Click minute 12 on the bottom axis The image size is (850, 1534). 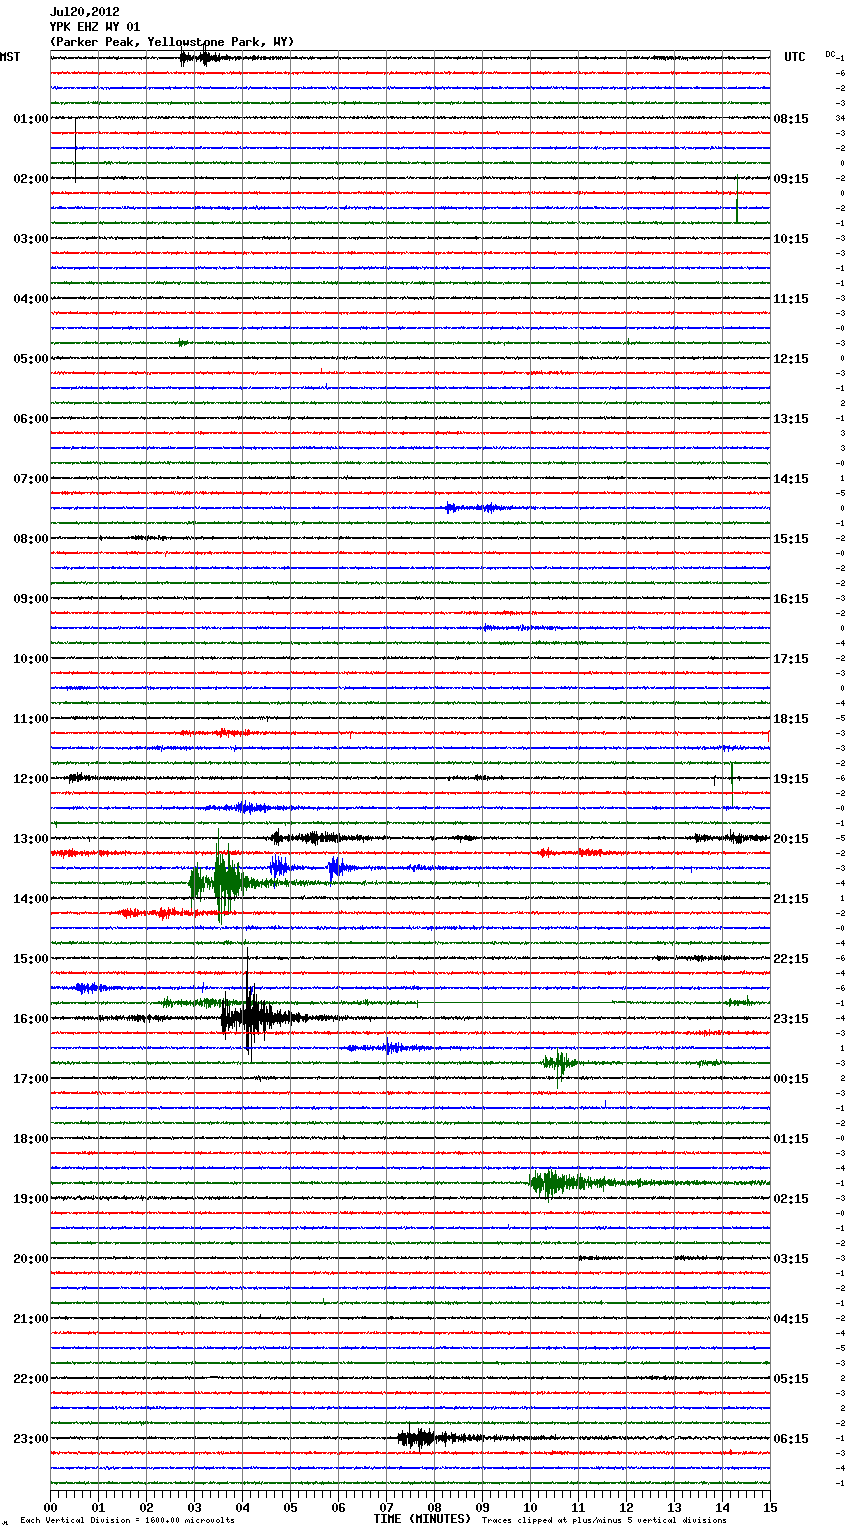click(x=626, y=1507)
